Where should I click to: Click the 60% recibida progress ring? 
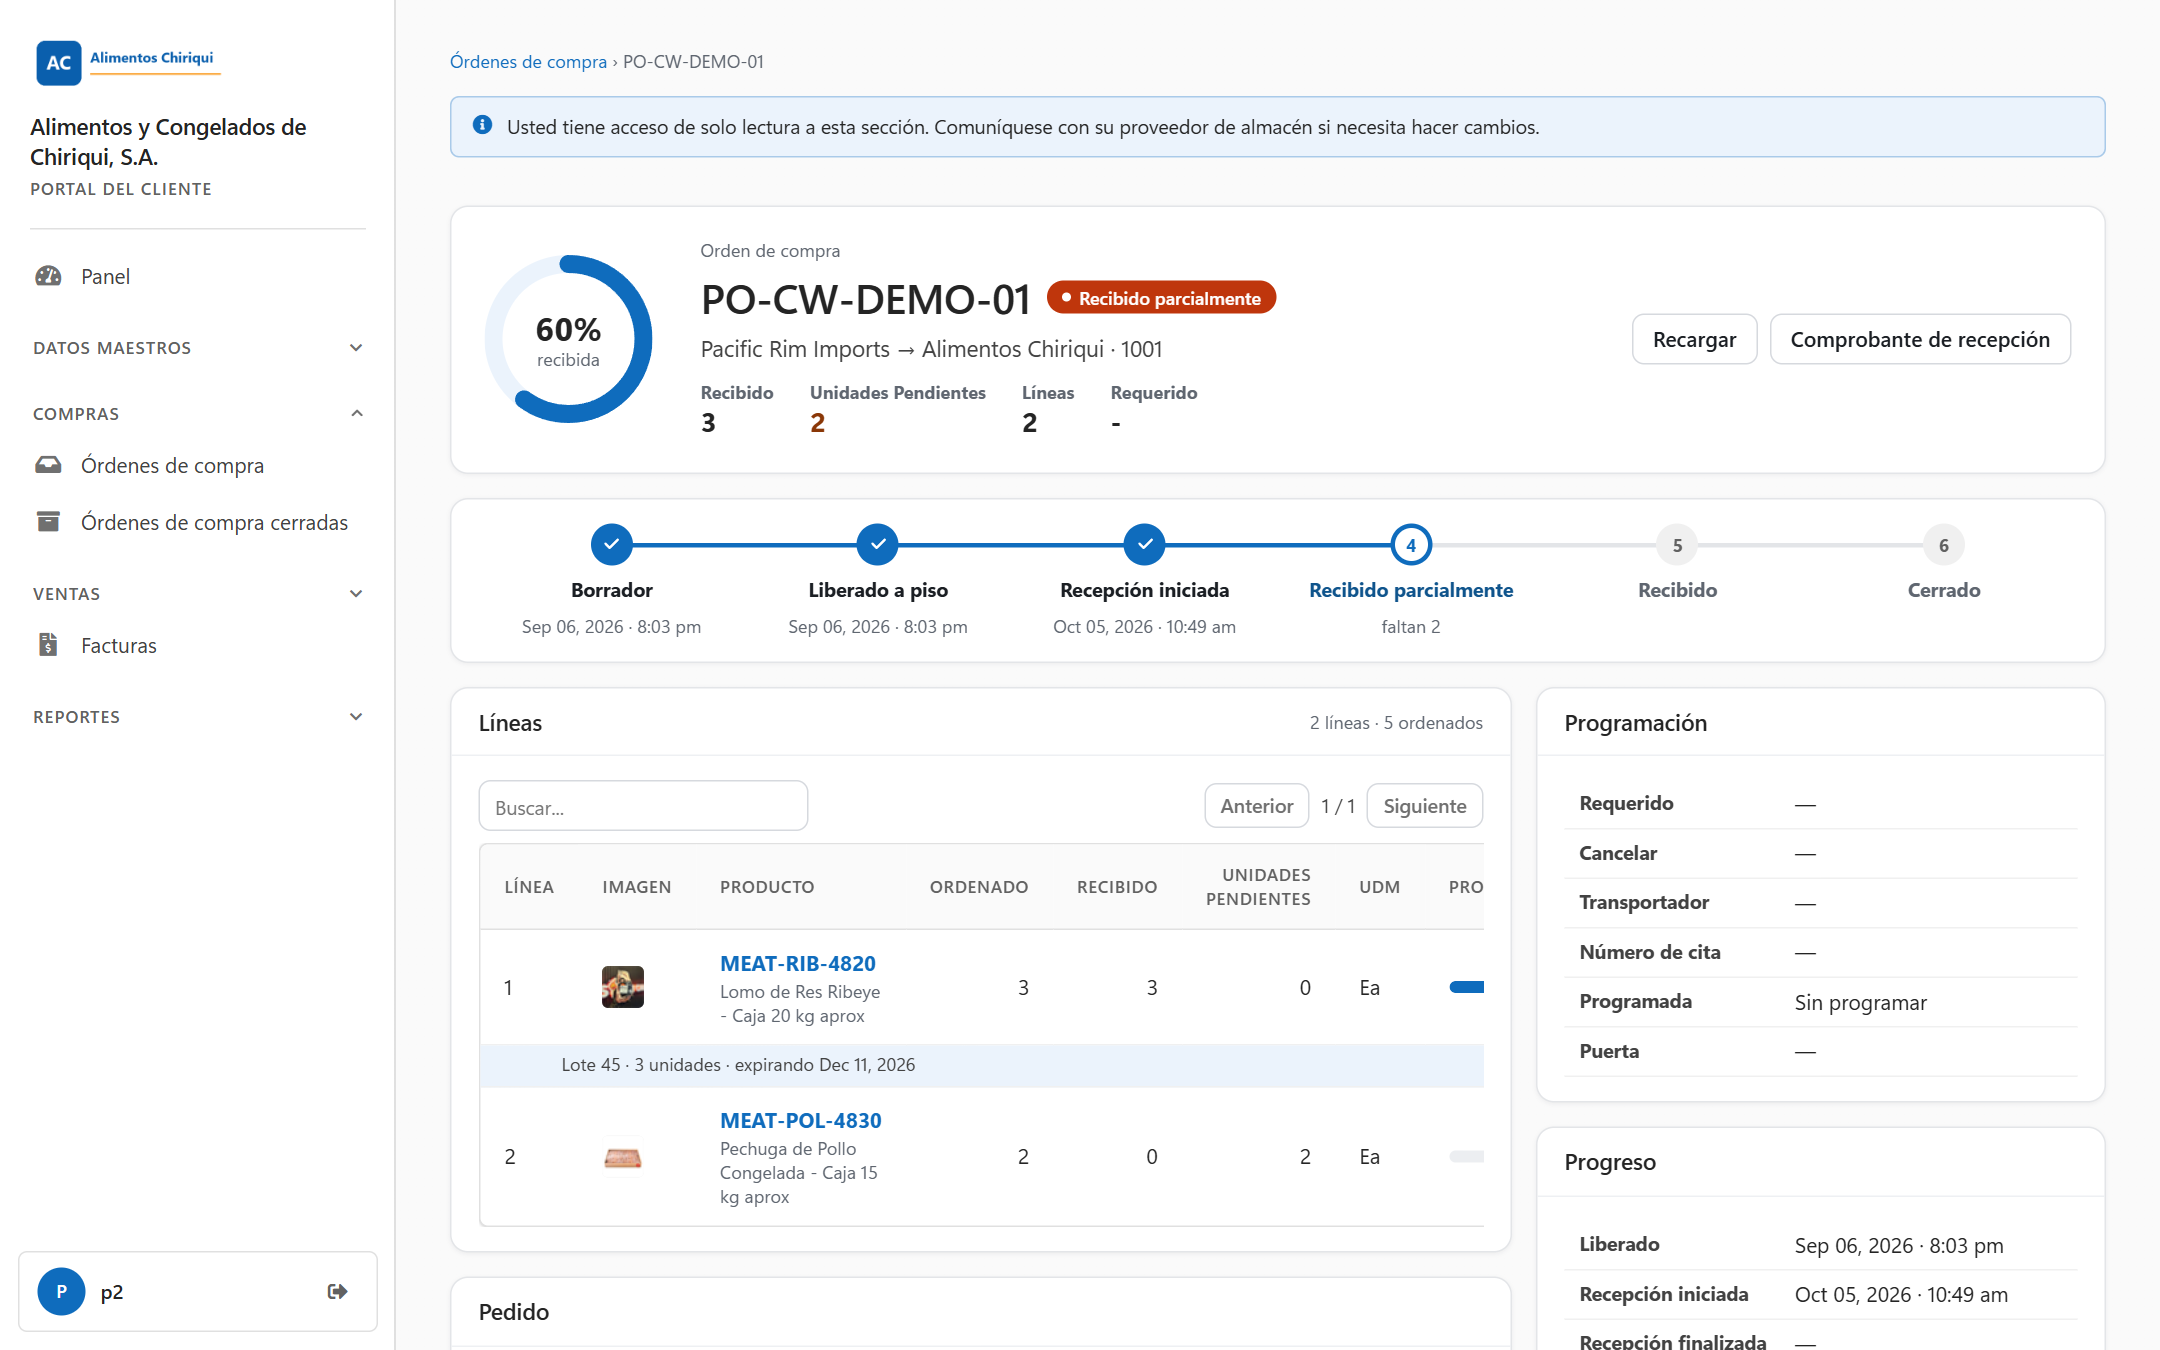click(x=568, y=339)
